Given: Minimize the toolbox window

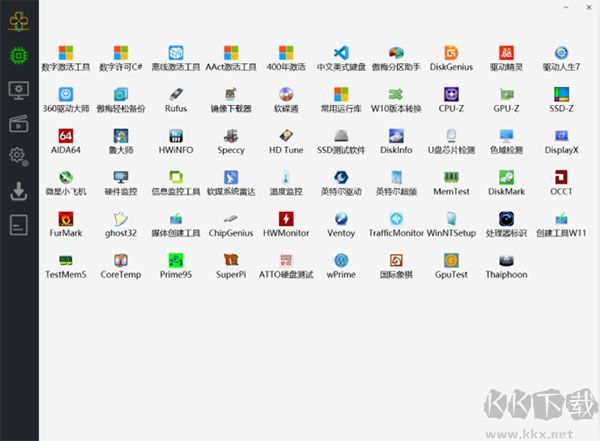Looking at the screenshot, I should click(x=566, y=7).
